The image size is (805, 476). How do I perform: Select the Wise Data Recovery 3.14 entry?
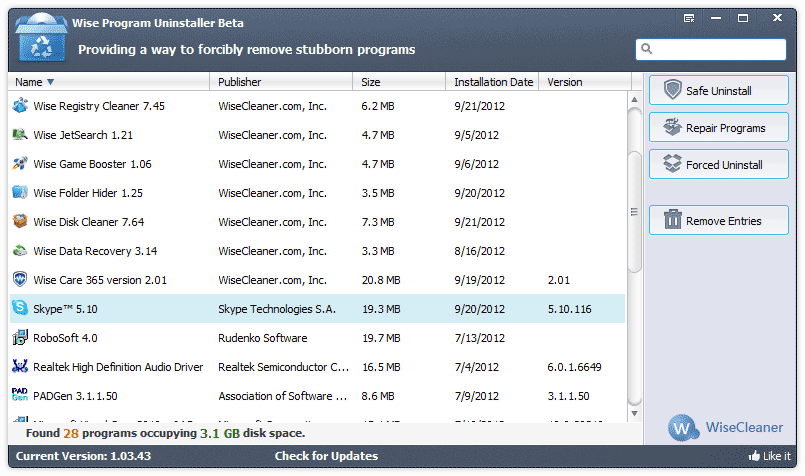point(95,251)
